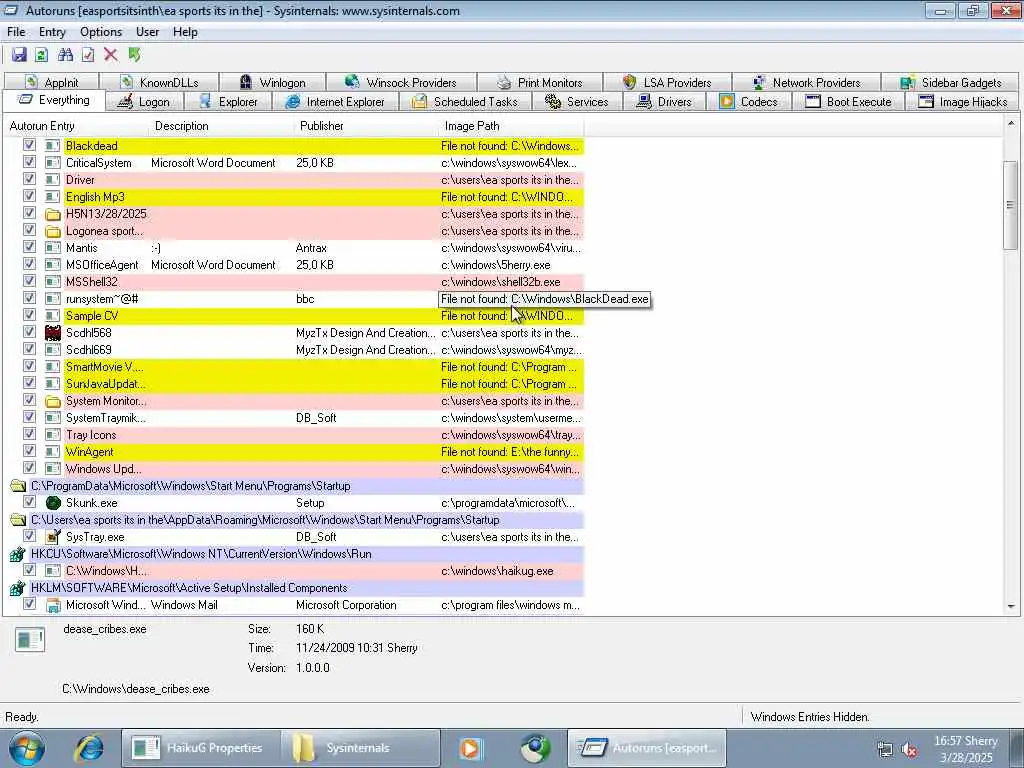The width and height of the screenshot is (1024, 768).
Task: Click the taskbar clock showing 16:57
Action: pyautogui.click(x=966, y=749)
